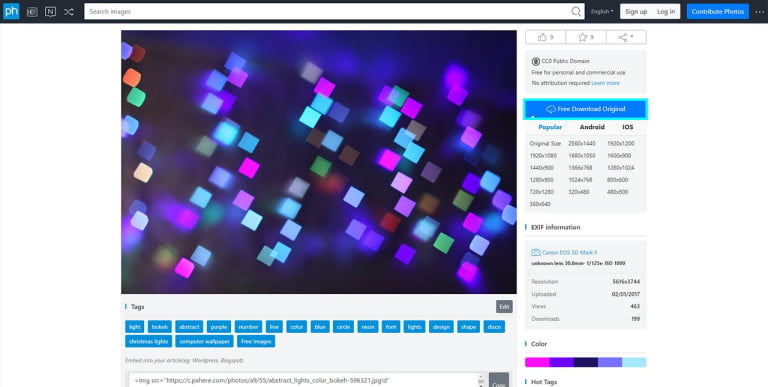Open the three-dots more menu
Viewport: 768px width, 387px height.
tap(759, 12)
